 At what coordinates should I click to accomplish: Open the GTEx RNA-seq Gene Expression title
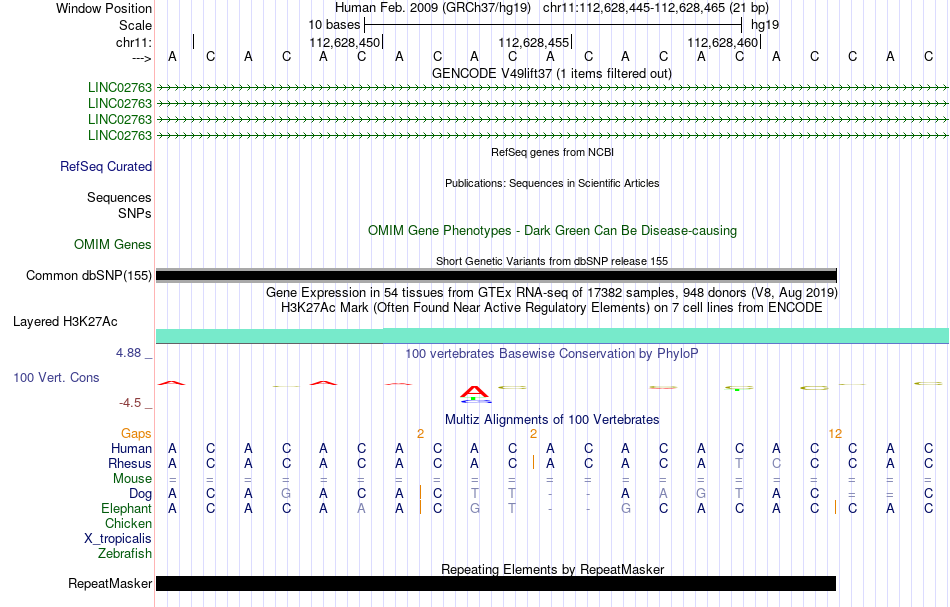(x=552, y=293)
